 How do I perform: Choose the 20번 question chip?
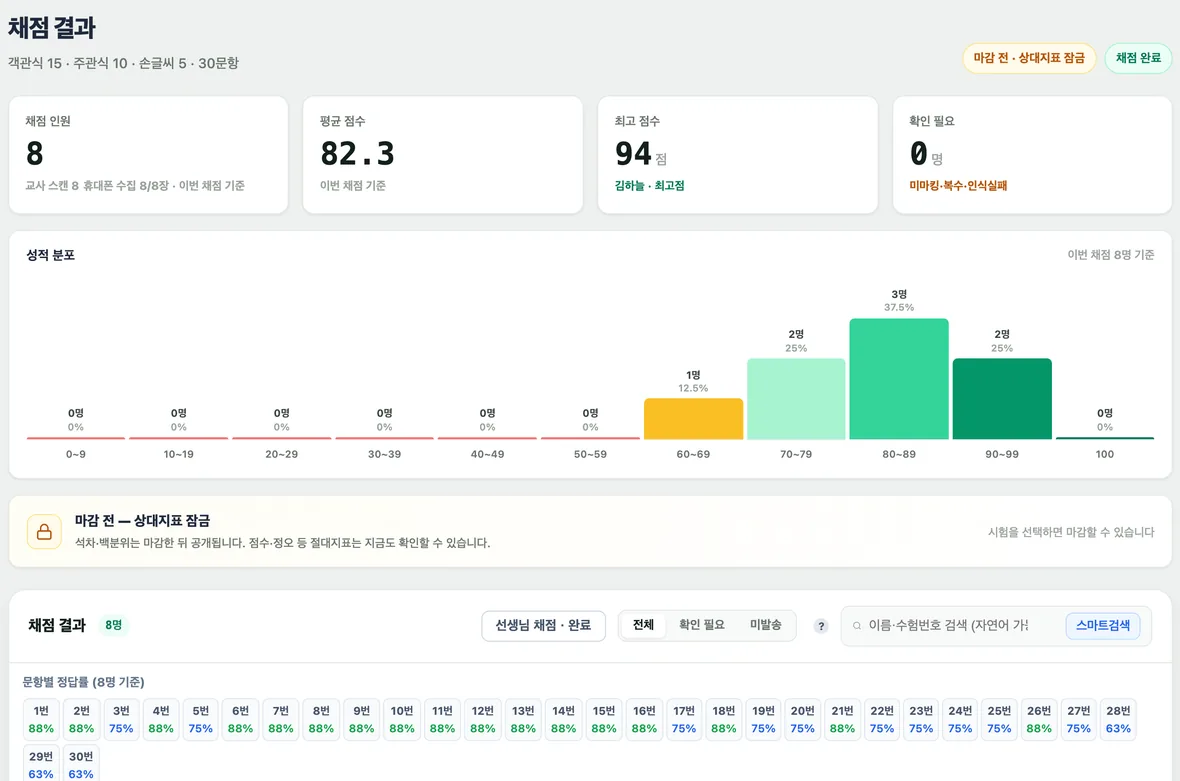point(803,719)
